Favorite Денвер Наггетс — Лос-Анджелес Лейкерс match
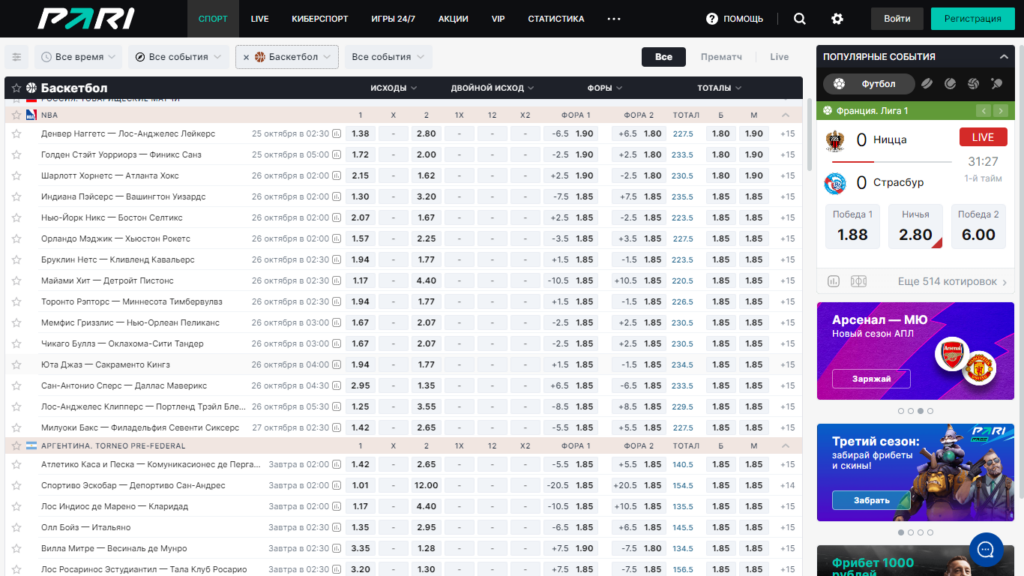 (x=16, y=134)
